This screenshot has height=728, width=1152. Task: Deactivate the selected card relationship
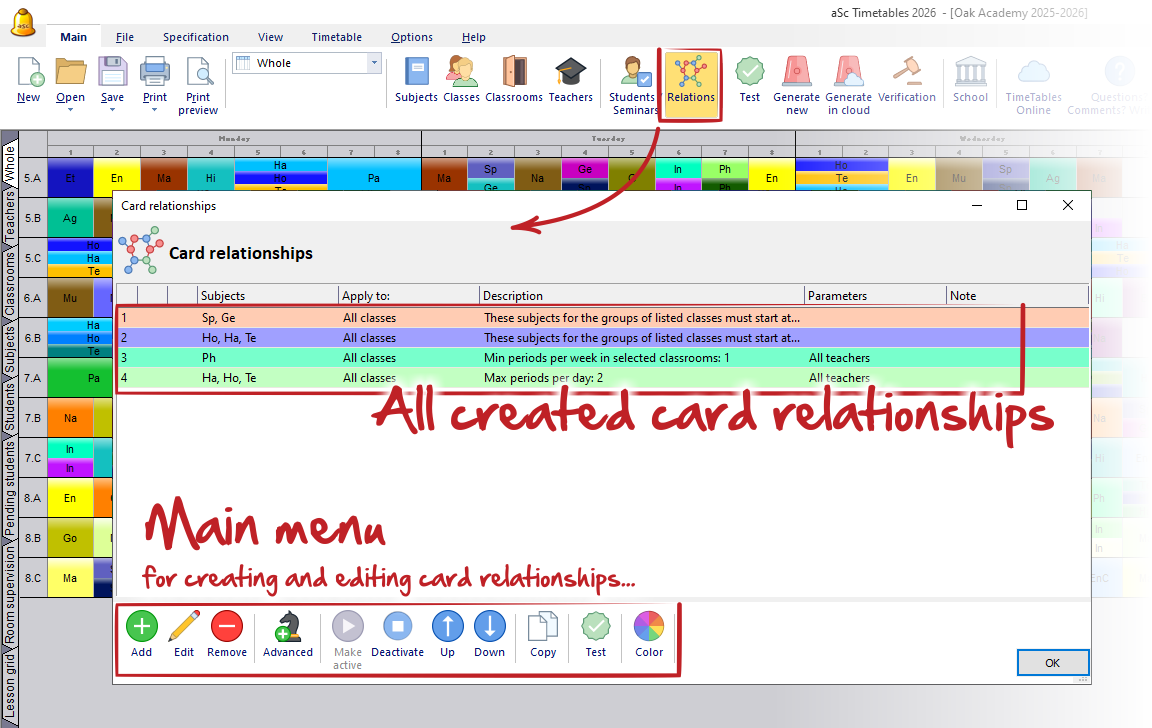[x=397, y=627]
